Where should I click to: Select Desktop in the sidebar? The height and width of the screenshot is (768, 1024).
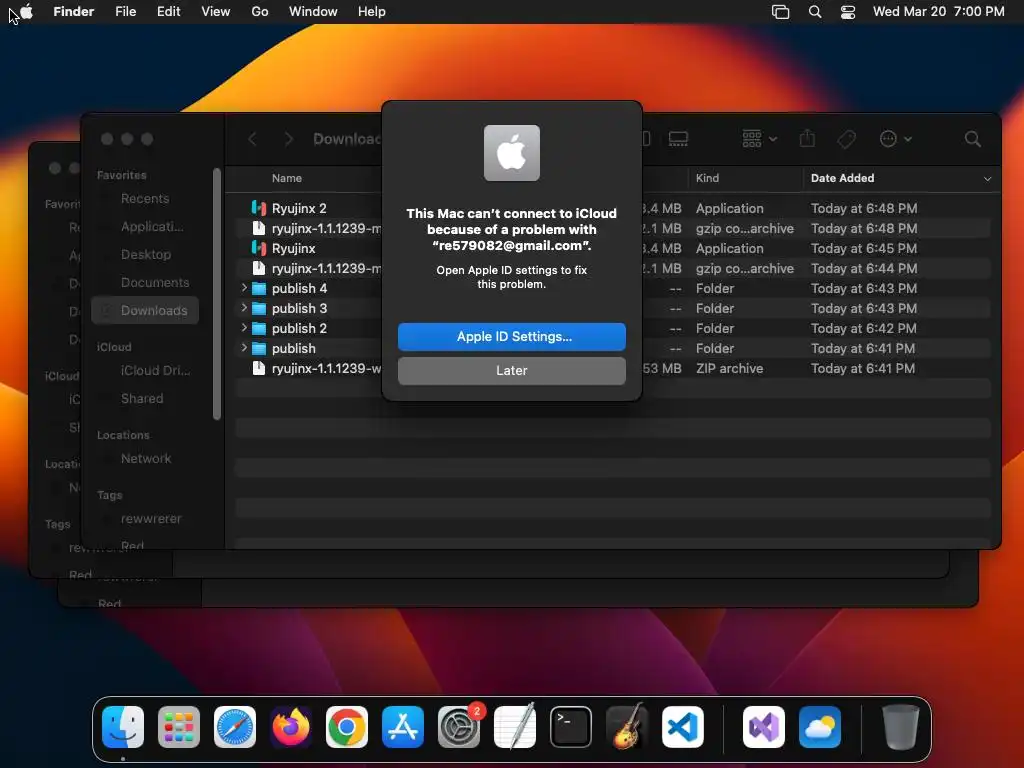click(x=146, y=255)
